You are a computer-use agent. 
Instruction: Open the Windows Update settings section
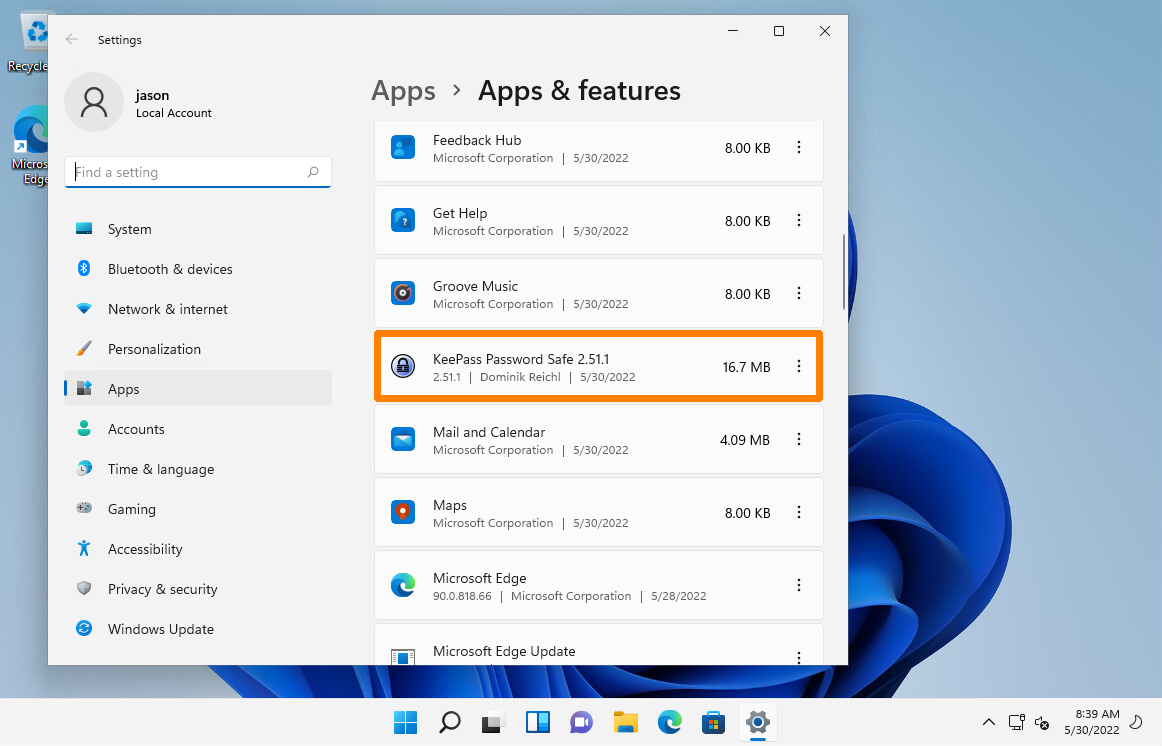pos(160,629)
